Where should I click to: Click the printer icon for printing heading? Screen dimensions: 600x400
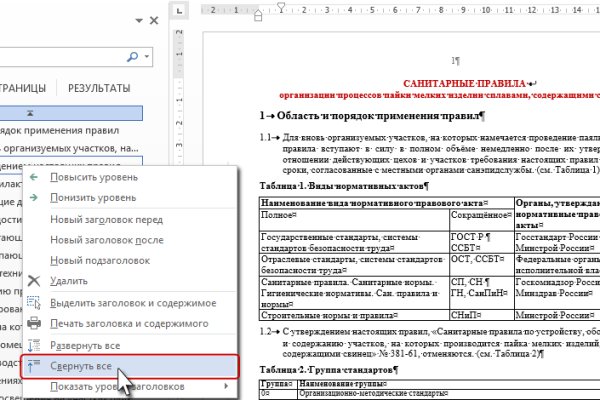[x=34, y=323]
